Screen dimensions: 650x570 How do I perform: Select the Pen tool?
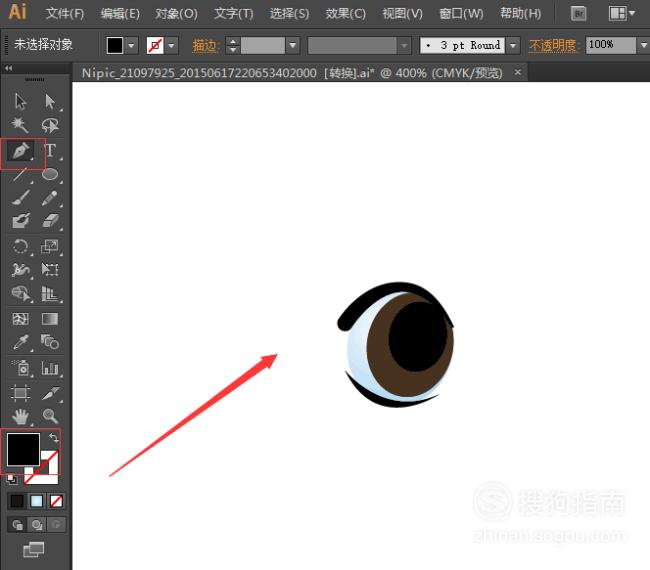tap(21, 150)
